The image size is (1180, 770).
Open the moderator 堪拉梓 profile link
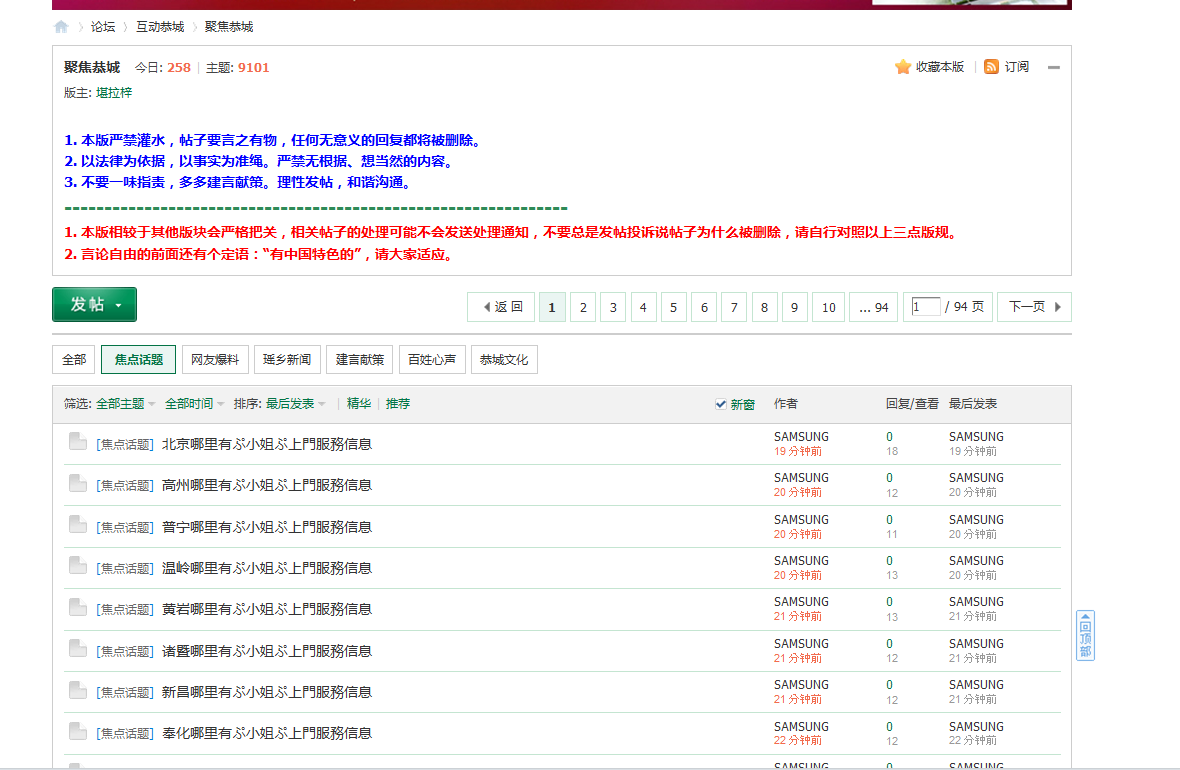click(113, 93)
